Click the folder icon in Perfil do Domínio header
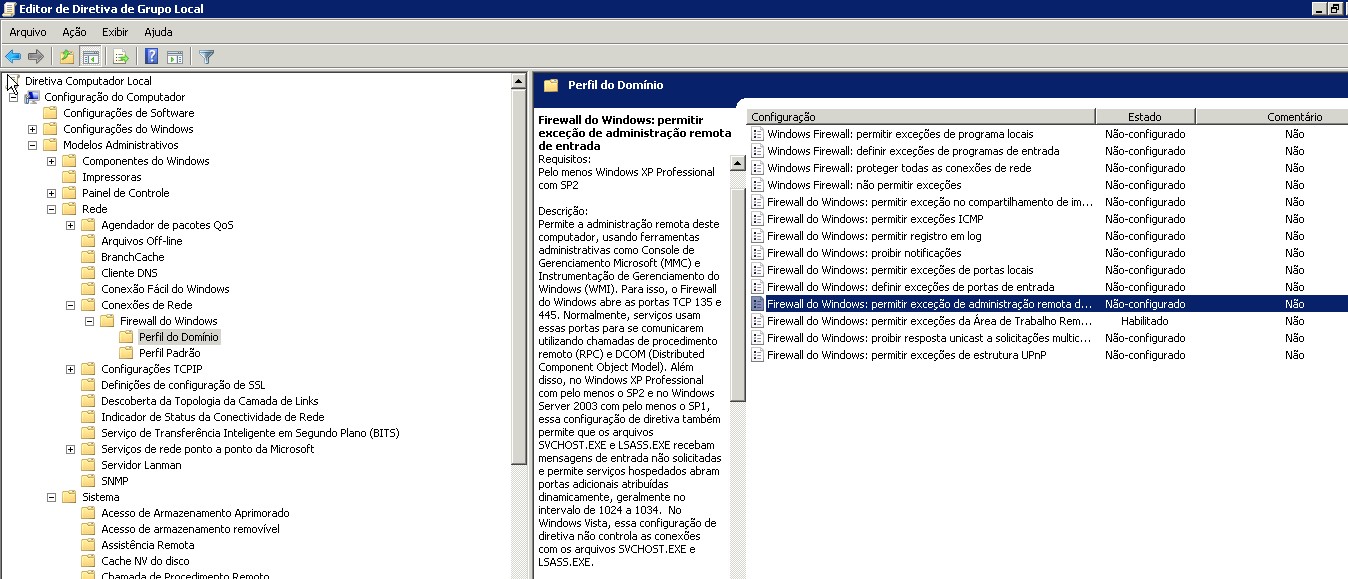1348x579 pixels. coord(551,85)
